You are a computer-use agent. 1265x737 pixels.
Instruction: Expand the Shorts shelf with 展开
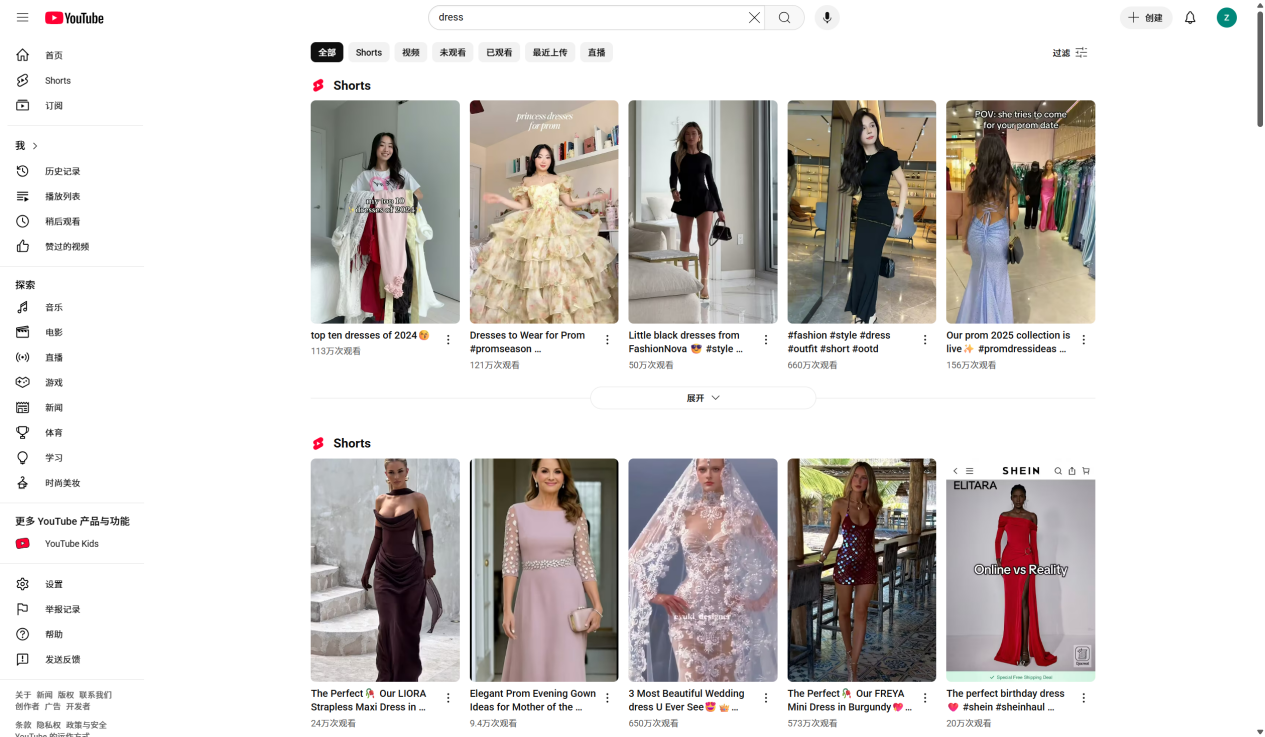[703, 398]
